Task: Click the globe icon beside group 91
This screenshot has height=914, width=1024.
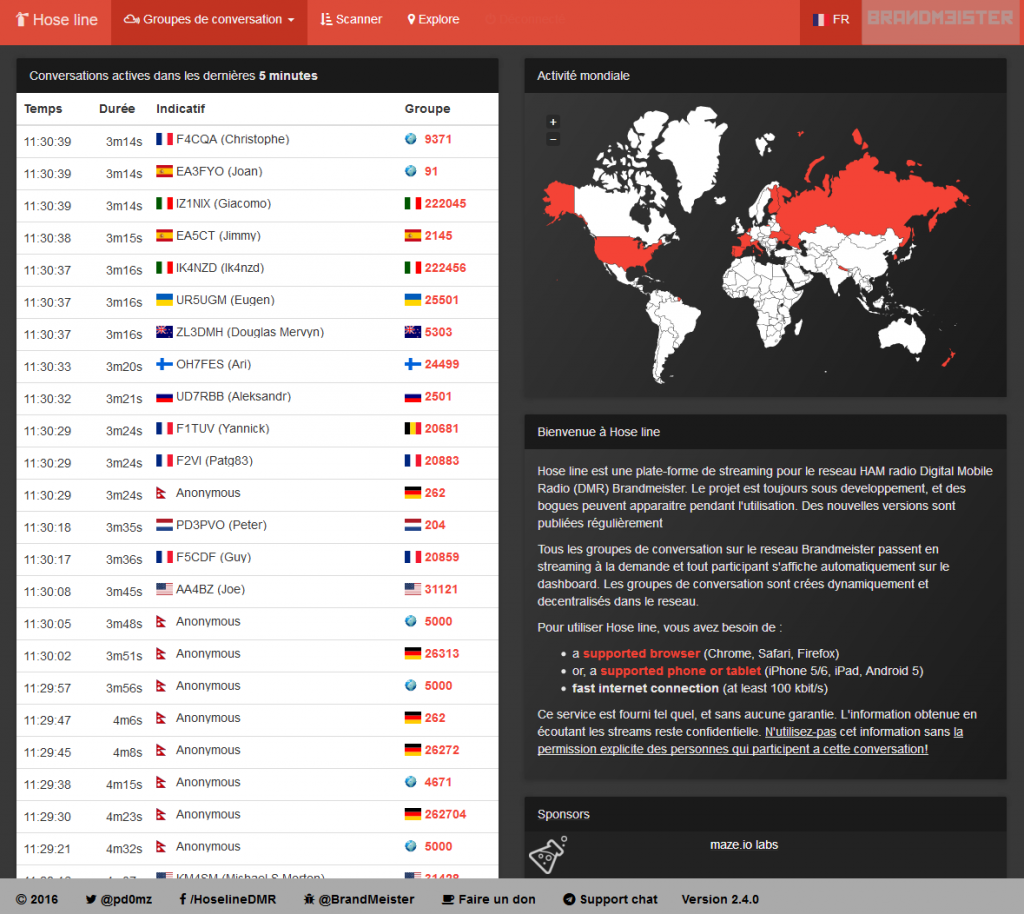Action: point(411,170)
